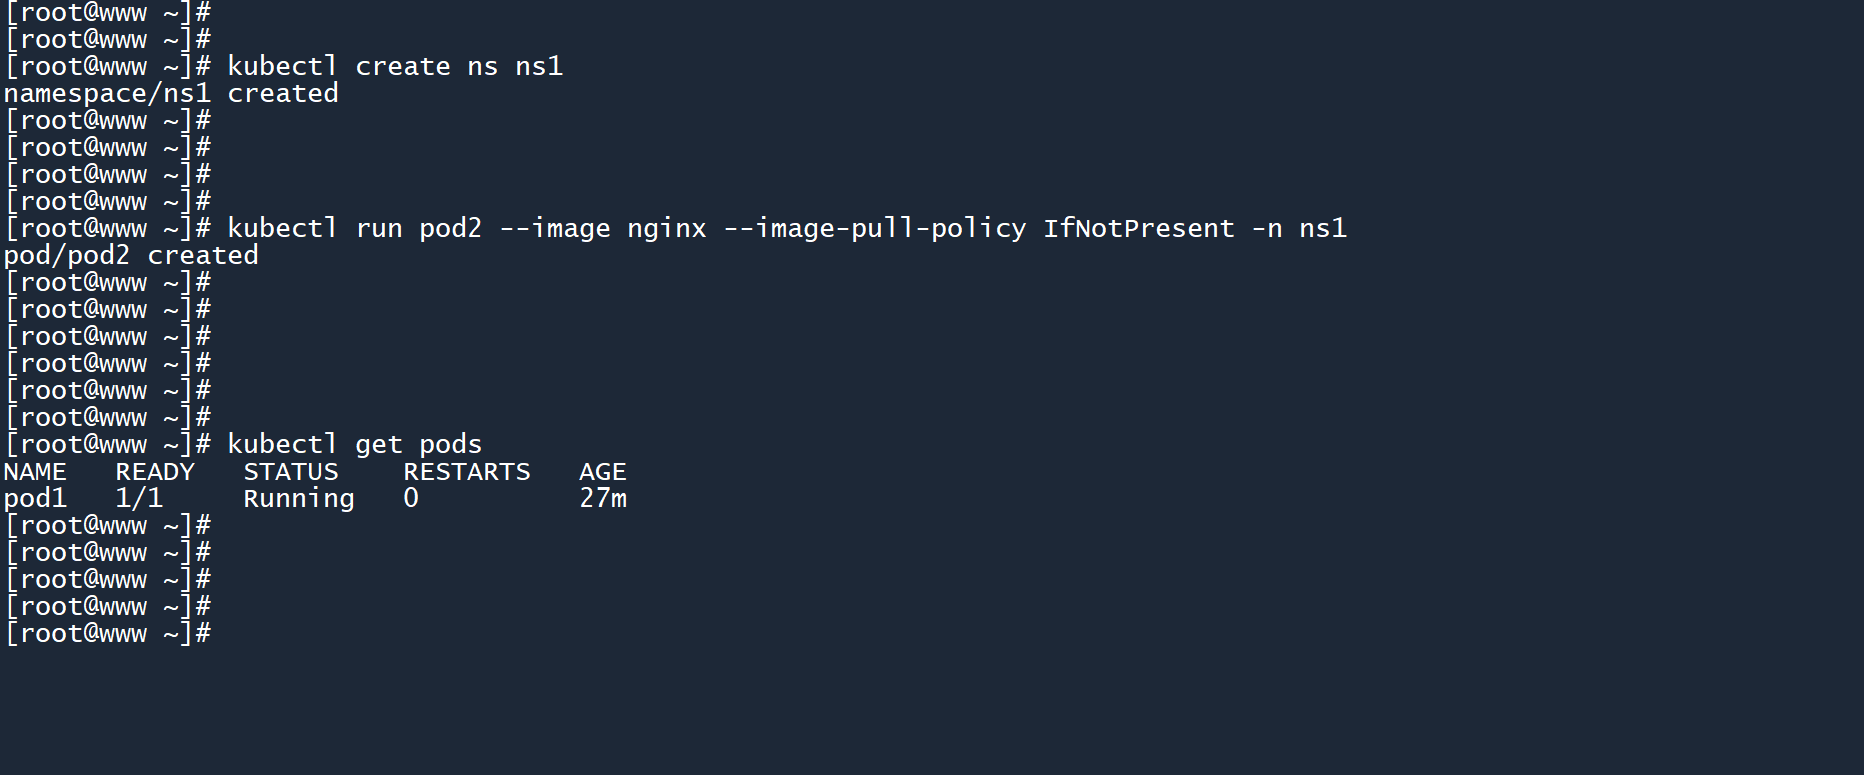1864x775 pixels.
Task: Click the 'pod/pod2 created' output line
Action: [131, 256]
